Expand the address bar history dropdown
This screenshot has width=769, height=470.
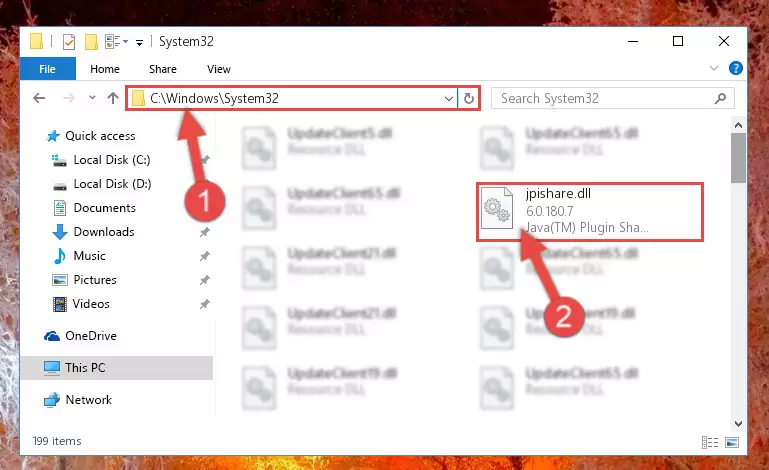point(448,99)
